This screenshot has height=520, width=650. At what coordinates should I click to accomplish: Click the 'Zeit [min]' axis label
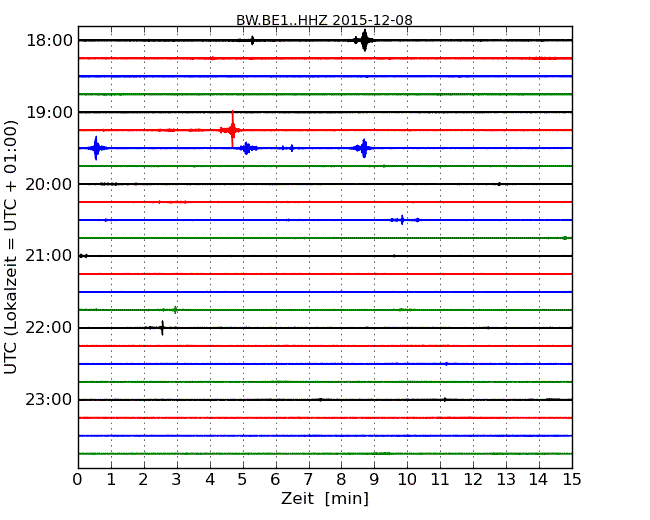[x=325, y=498]
